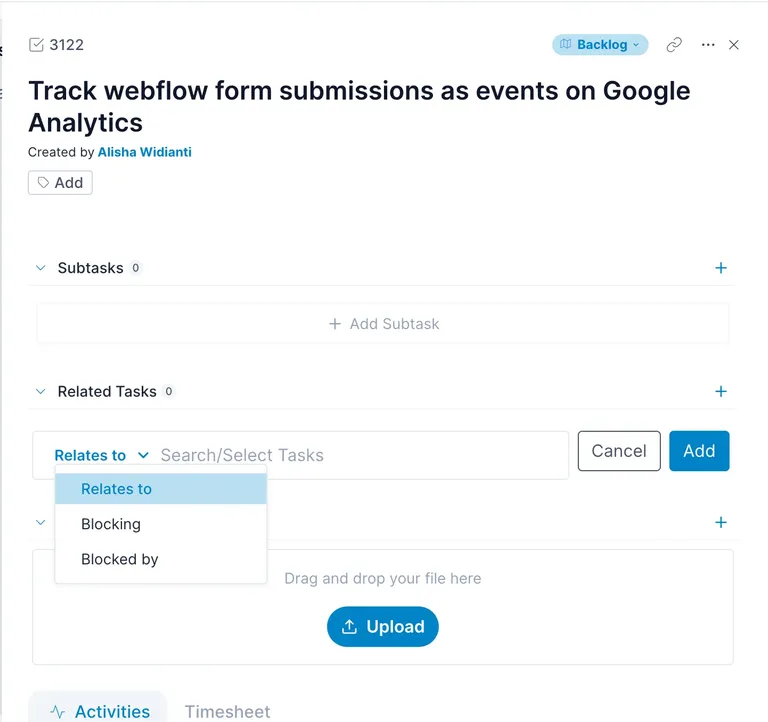This screenshot has height=722, width=768.
Task: Click the blue Upload button
Action: 383,627
